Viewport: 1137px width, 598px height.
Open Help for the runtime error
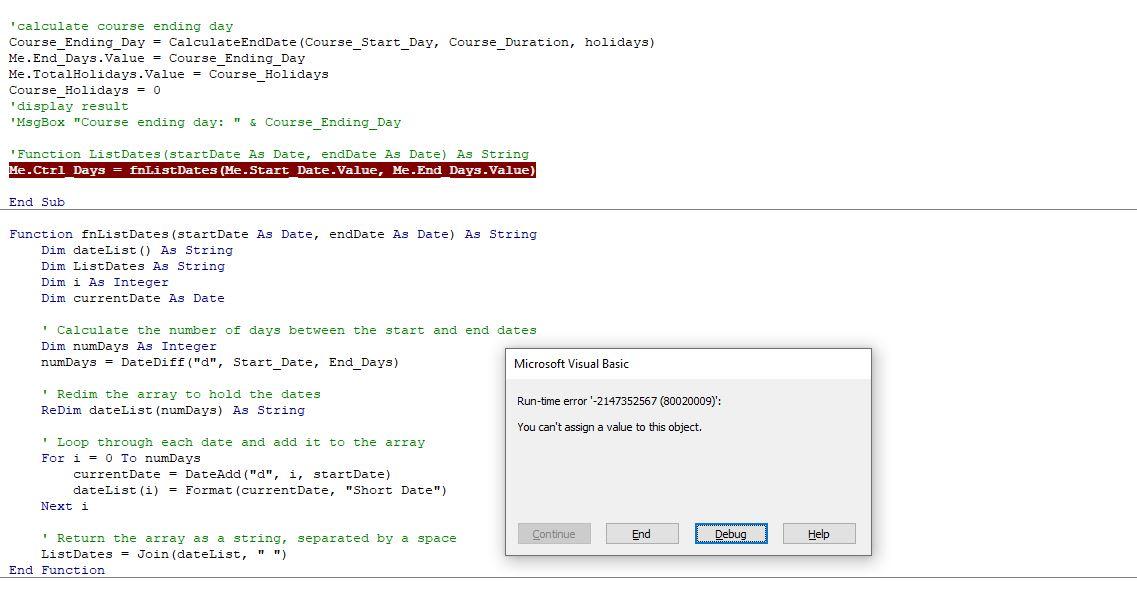click(x=819, y=534)
